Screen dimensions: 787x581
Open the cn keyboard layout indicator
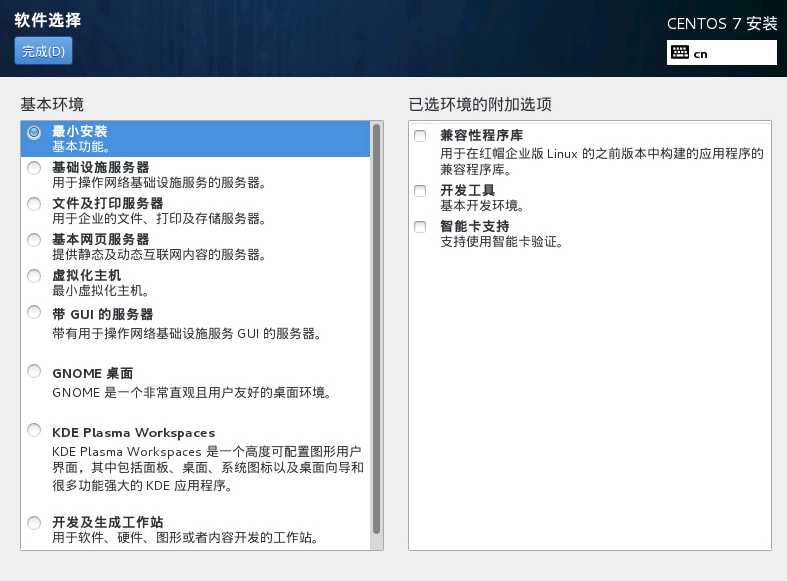pyautogui.click(x=721, y=53)
